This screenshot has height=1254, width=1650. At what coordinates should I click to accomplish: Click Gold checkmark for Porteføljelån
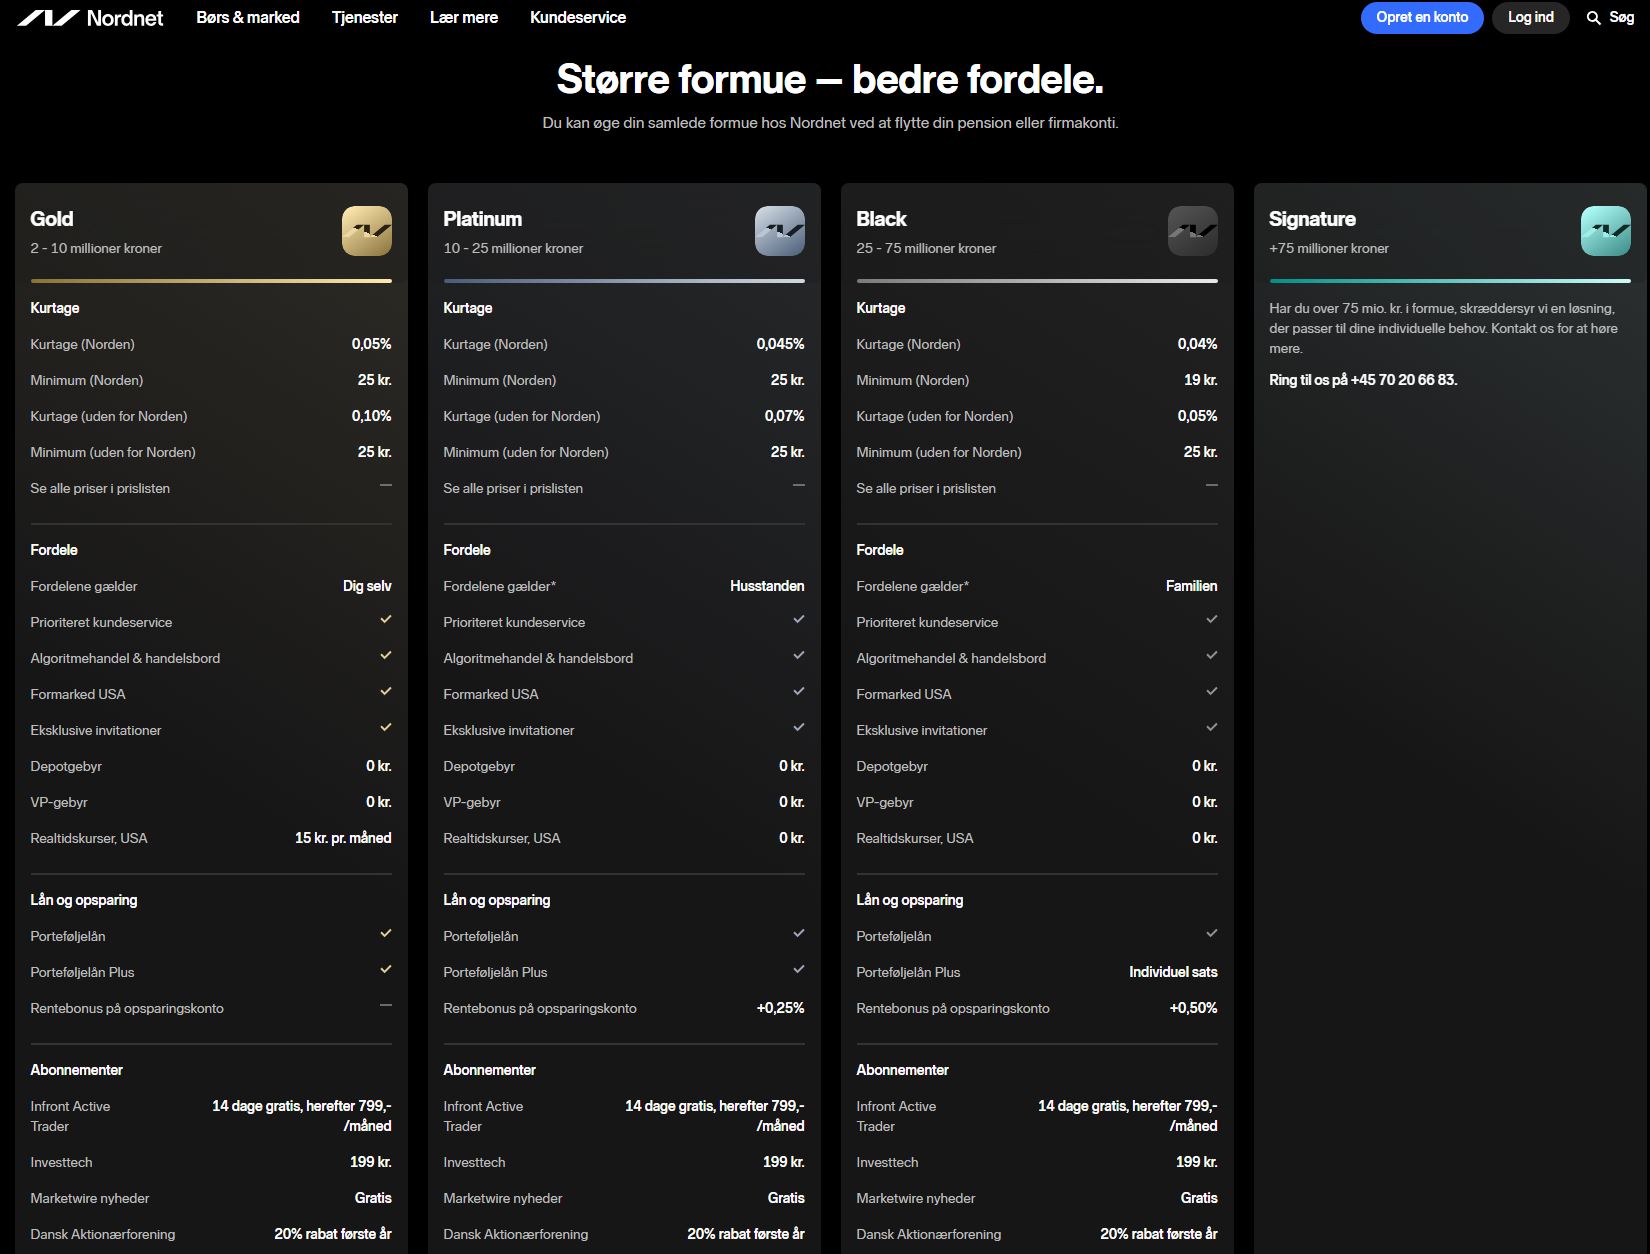click(386, 934)
